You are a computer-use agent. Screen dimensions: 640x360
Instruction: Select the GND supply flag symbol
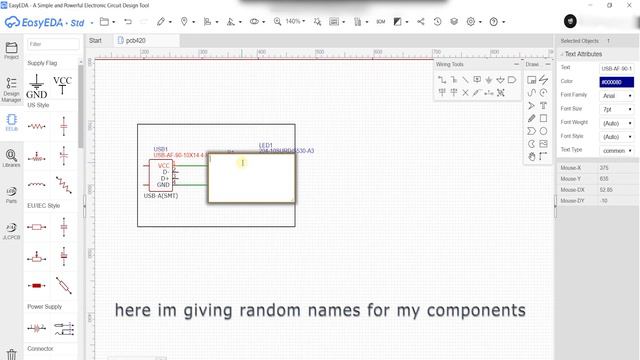coord(37,86)
